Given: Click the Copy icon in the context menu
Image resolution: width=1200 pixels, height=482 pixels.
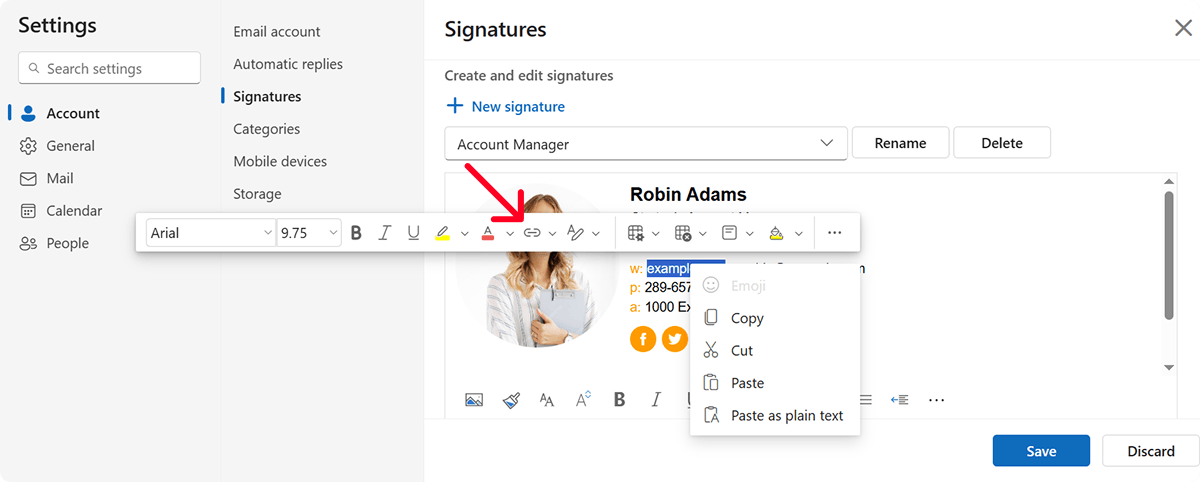Looking at the screenshot, I should [711, 318].
